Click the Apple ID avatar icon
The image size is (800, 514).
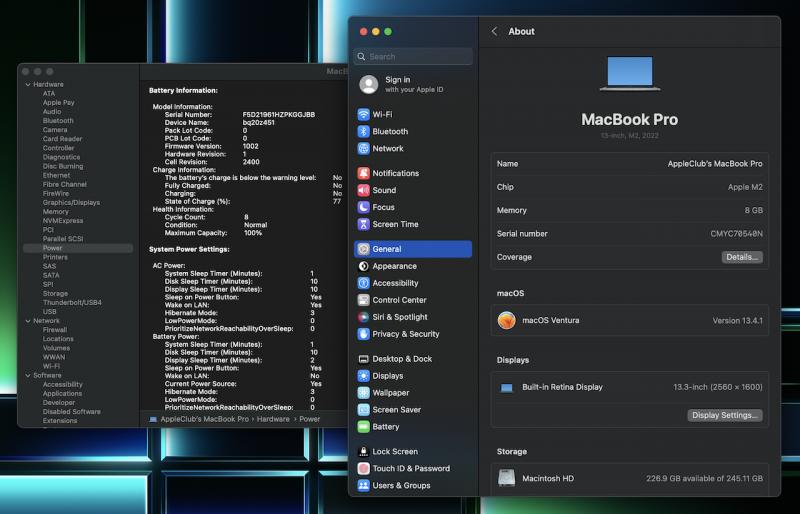pos(368,84)
